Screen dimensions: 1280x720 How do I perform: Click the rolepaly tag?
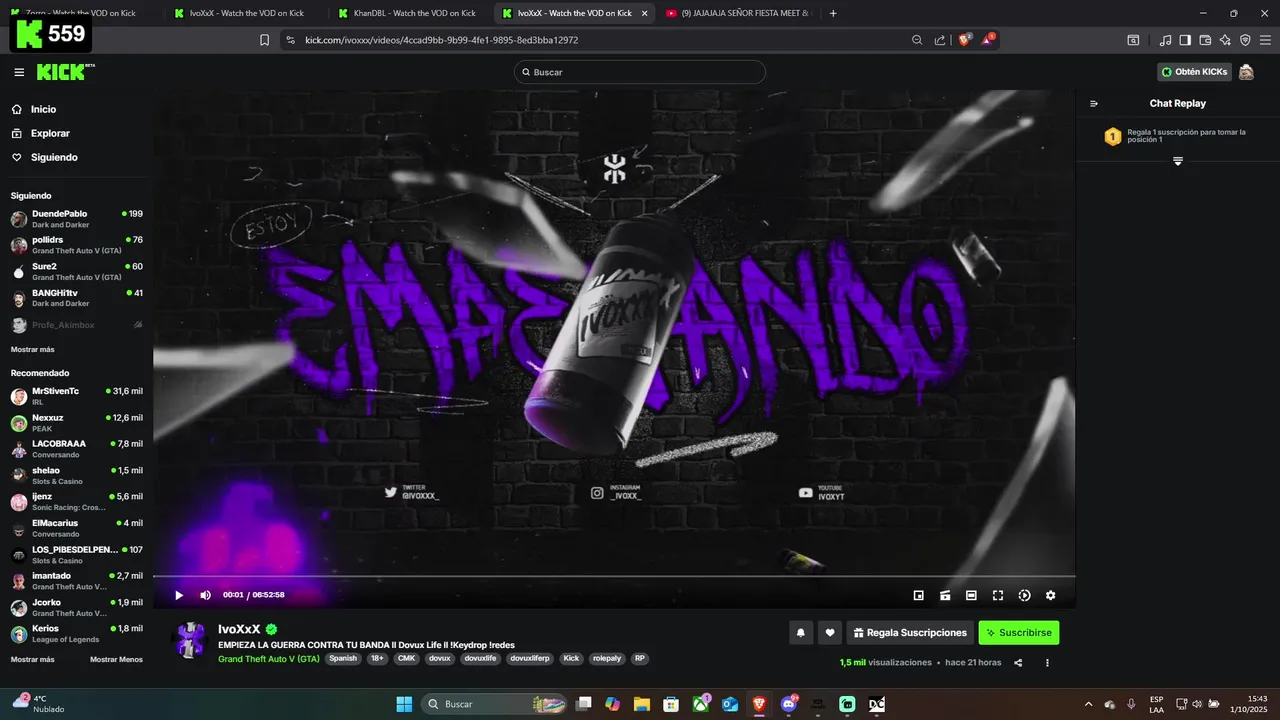606,659
